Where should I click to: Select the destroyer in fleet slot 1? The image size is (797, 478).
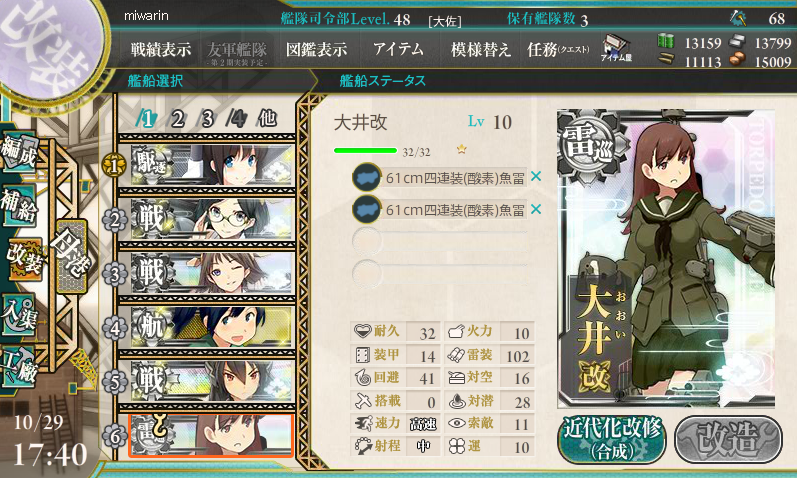[x=211, y=166]
